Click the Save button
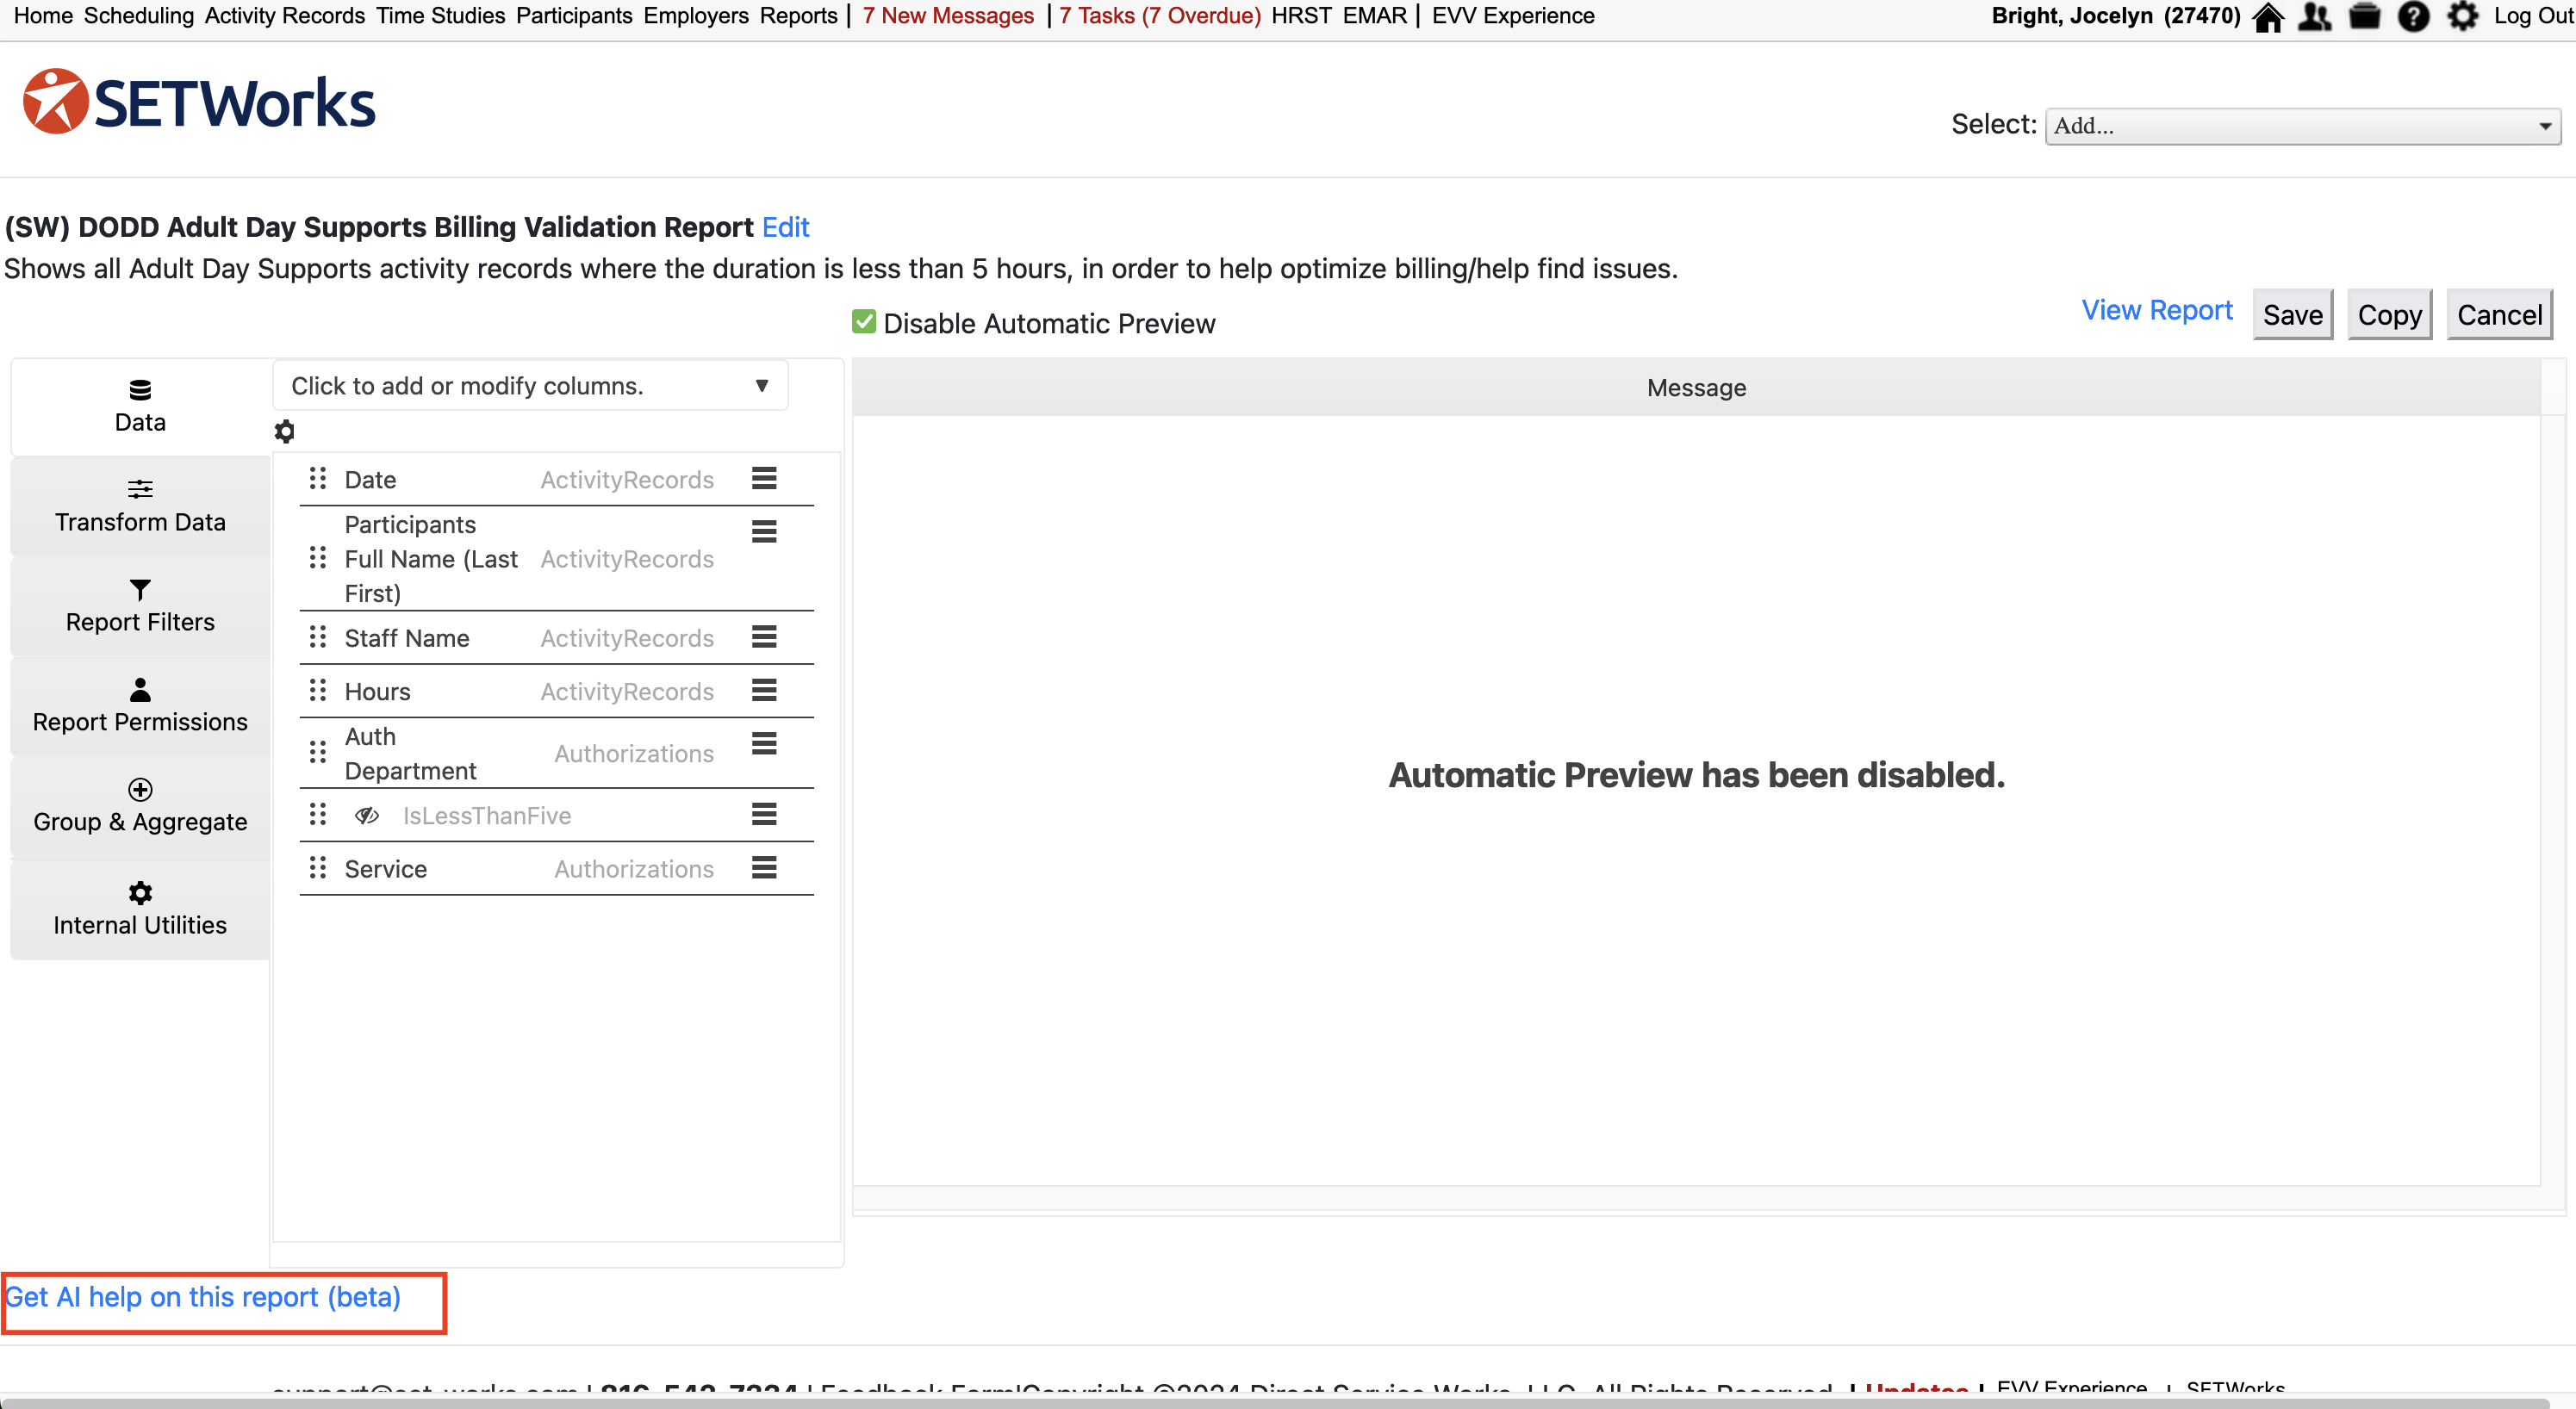This screenshot has height=1409, width=2576. point(2292,315)
